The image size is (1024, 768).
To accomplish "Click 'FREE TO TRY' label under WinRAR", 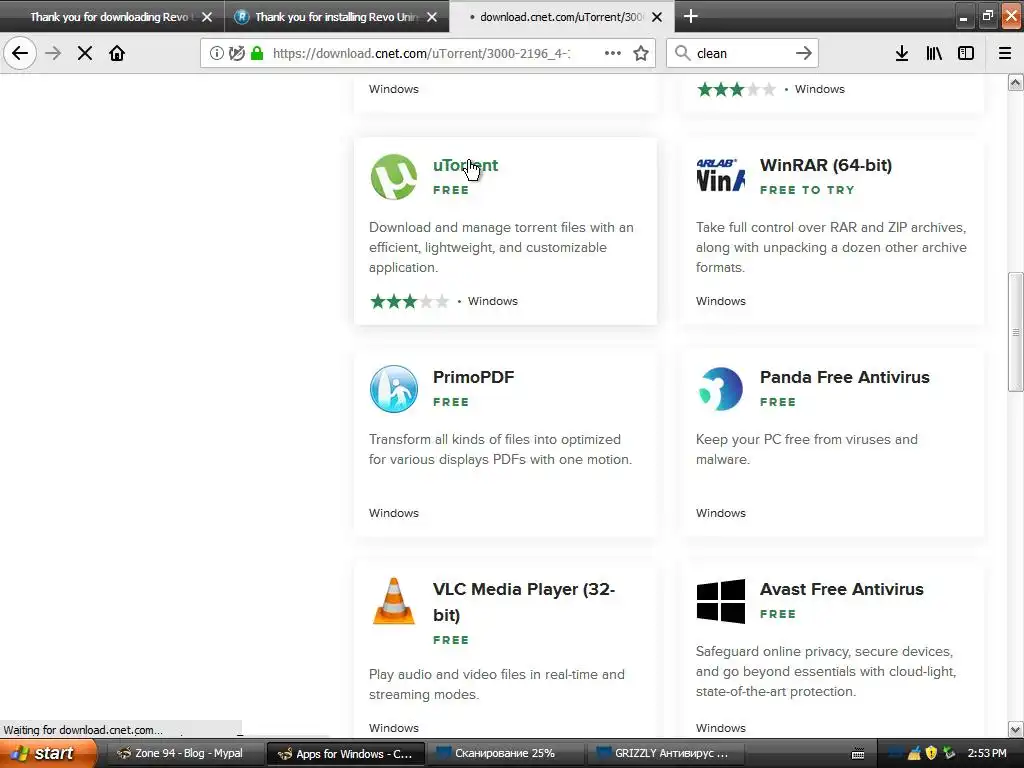I will point(807,190).
